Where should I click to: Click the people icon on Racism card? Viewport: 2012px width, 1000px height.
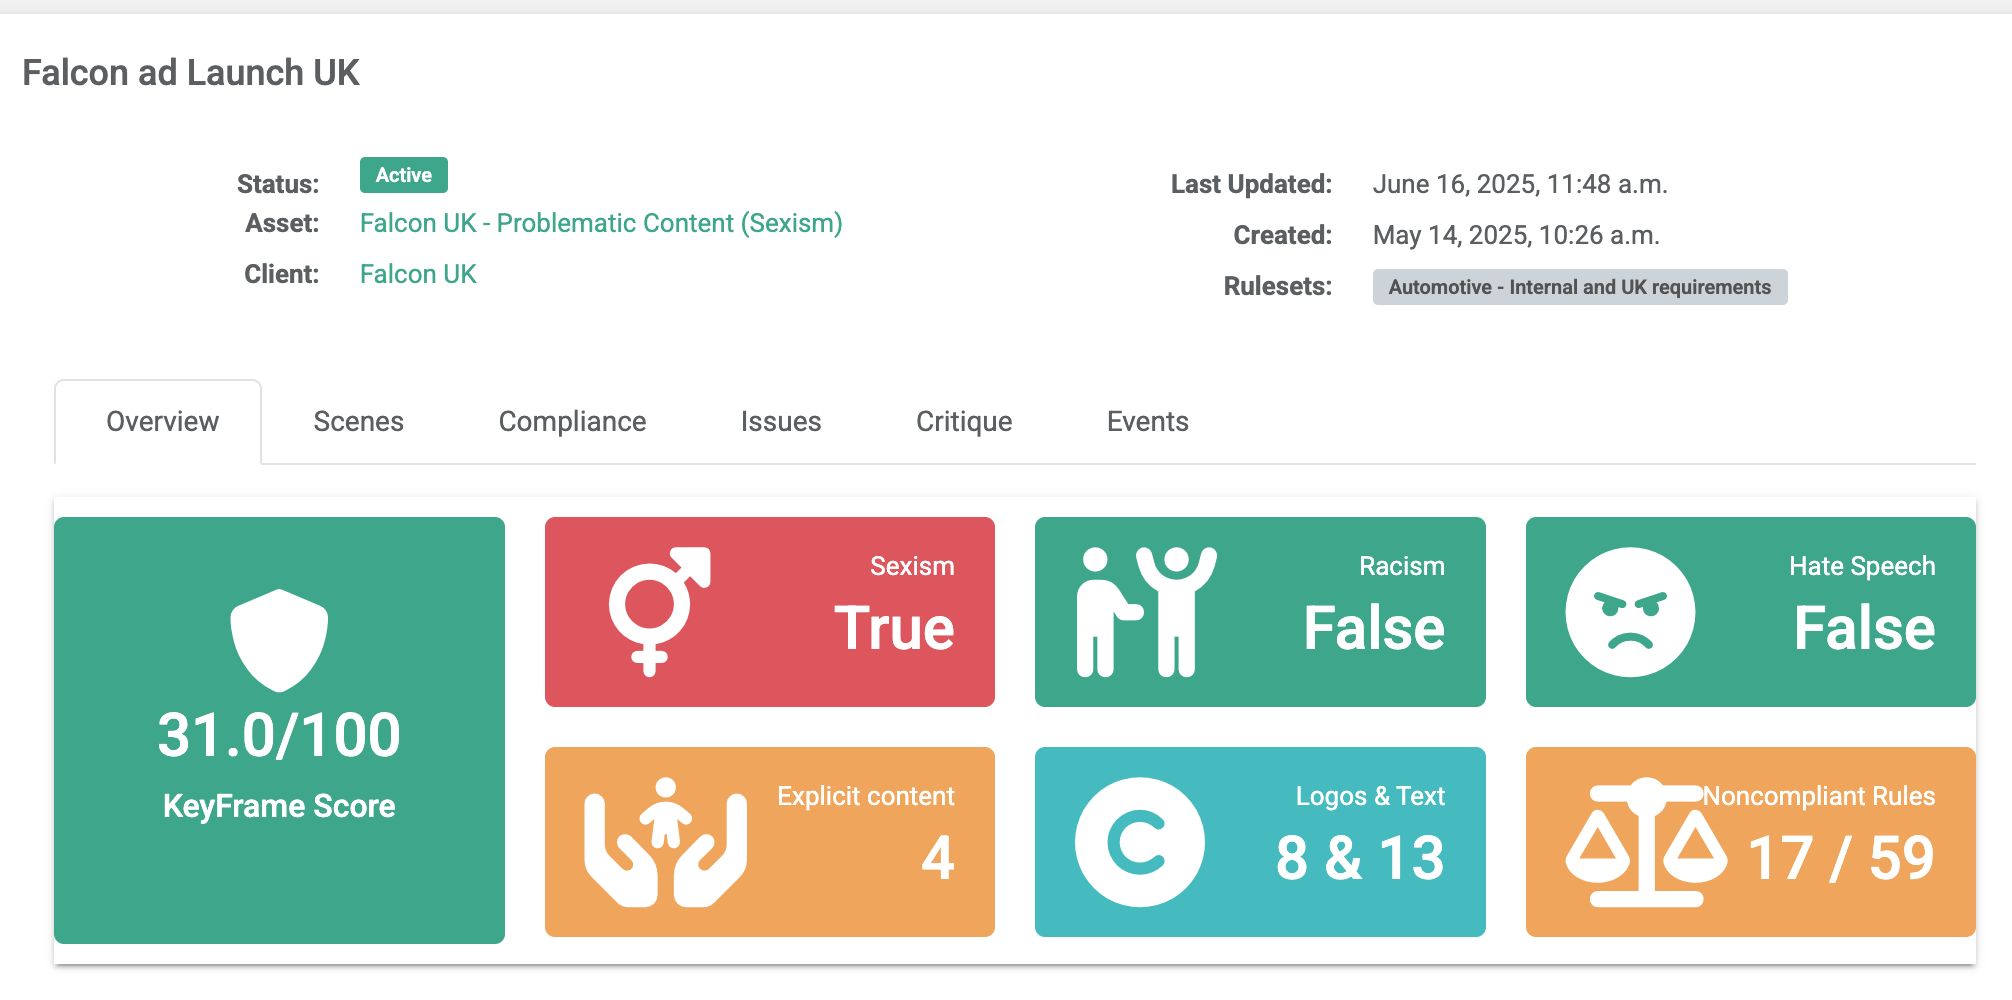pos(1146,611)
